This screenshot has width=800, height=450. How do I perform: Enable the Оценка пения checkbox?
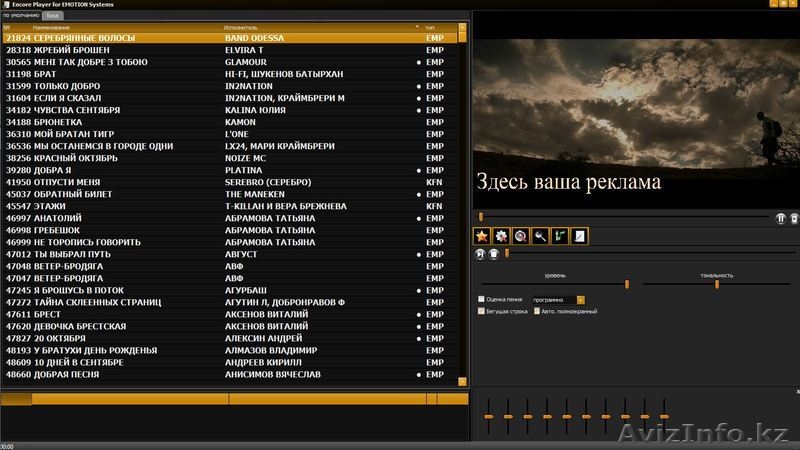tap(482, 299)
